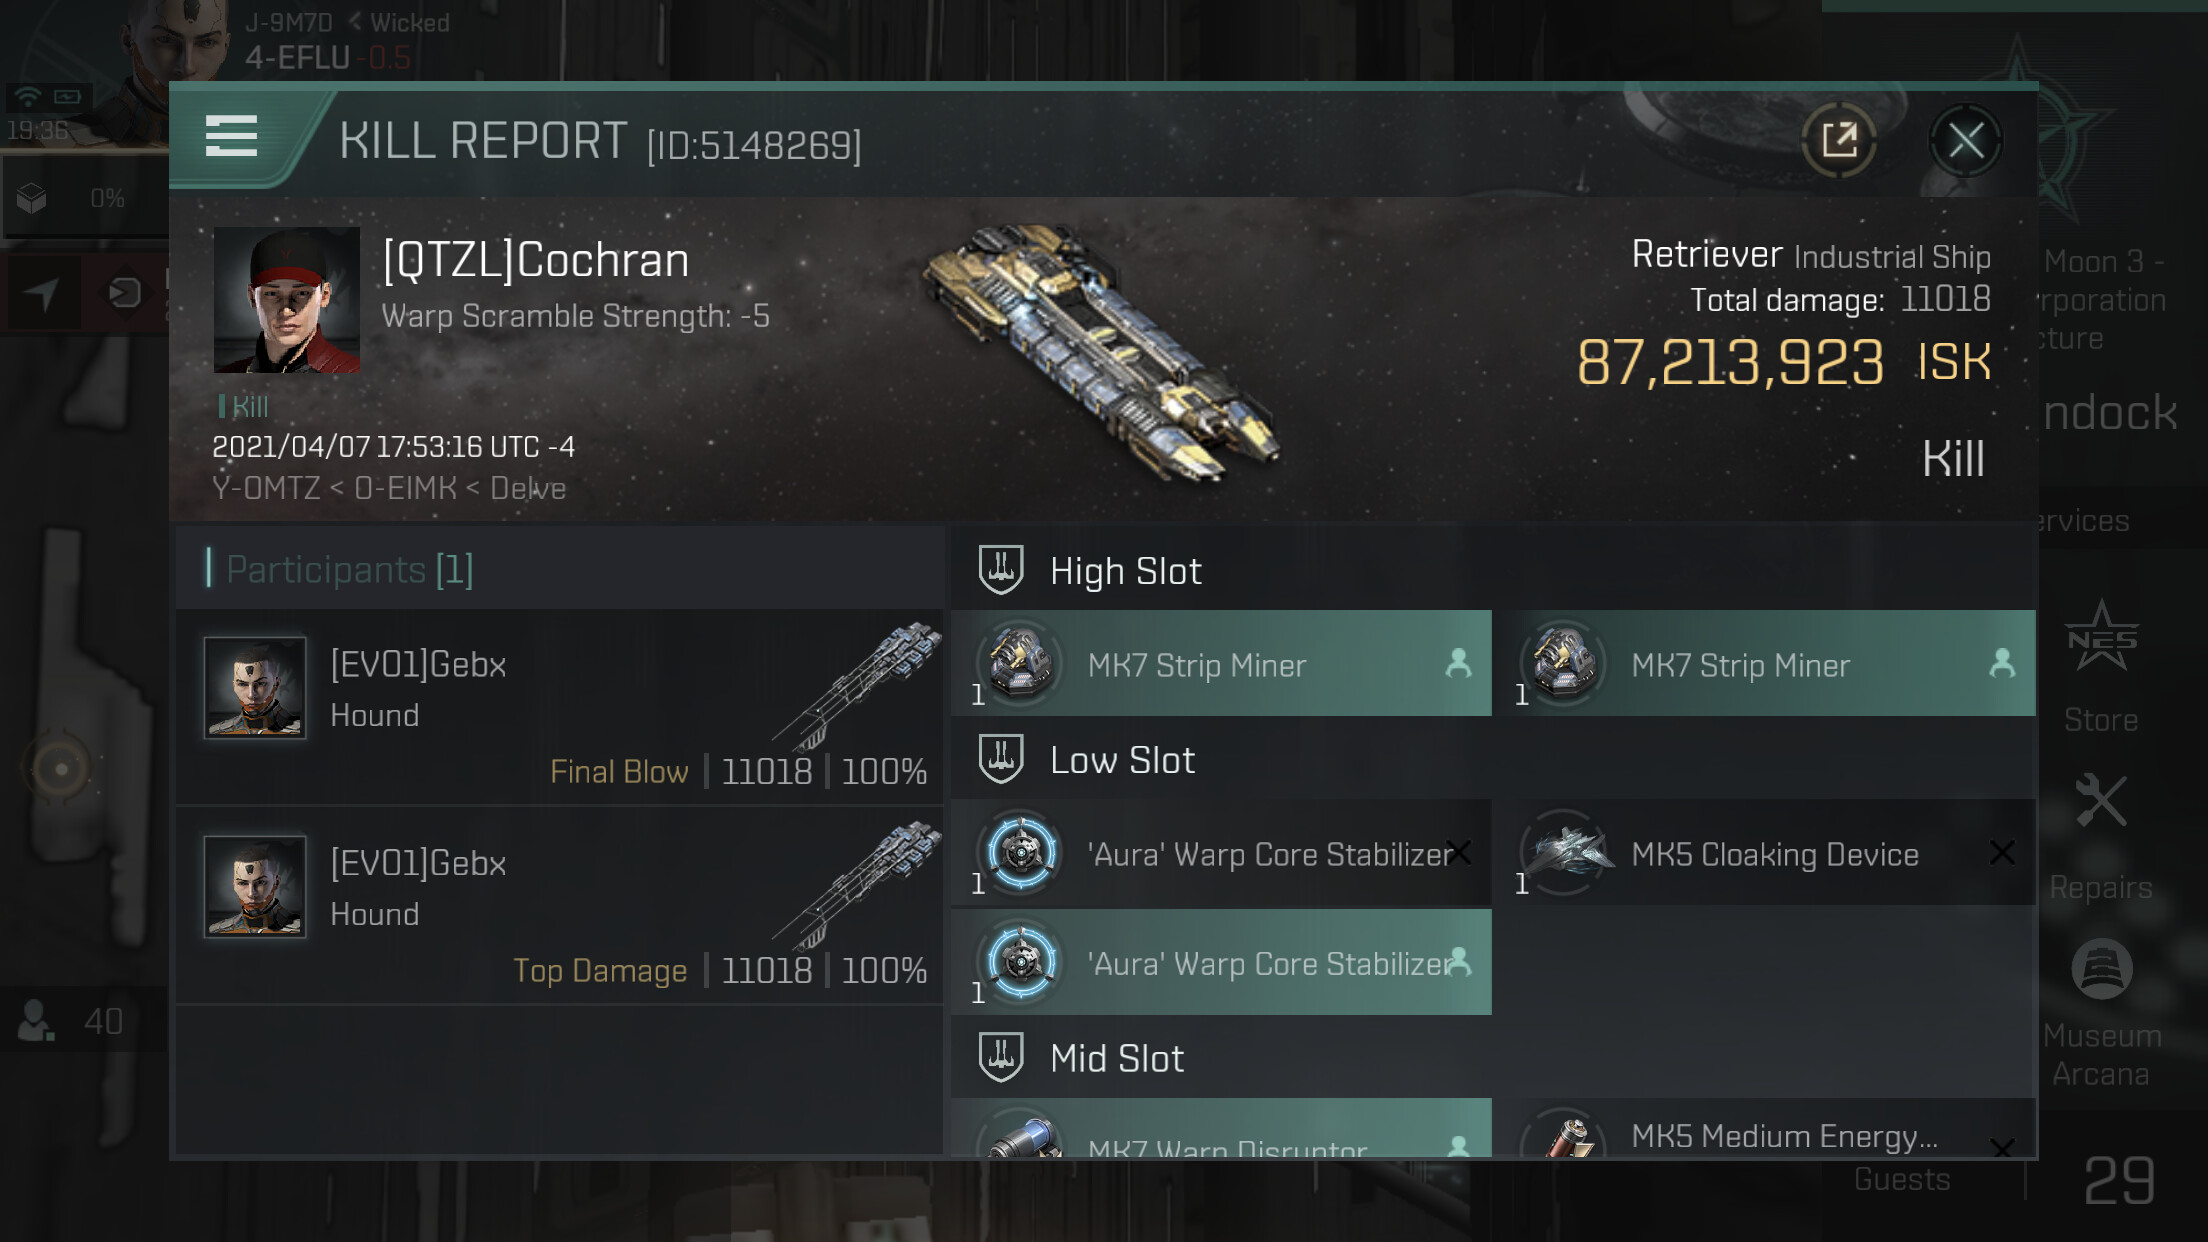Image resolution: width=2208 pixels, height=1242 pixels.
Task: Click the share/export kill report icon
Action: [1838, 141]
